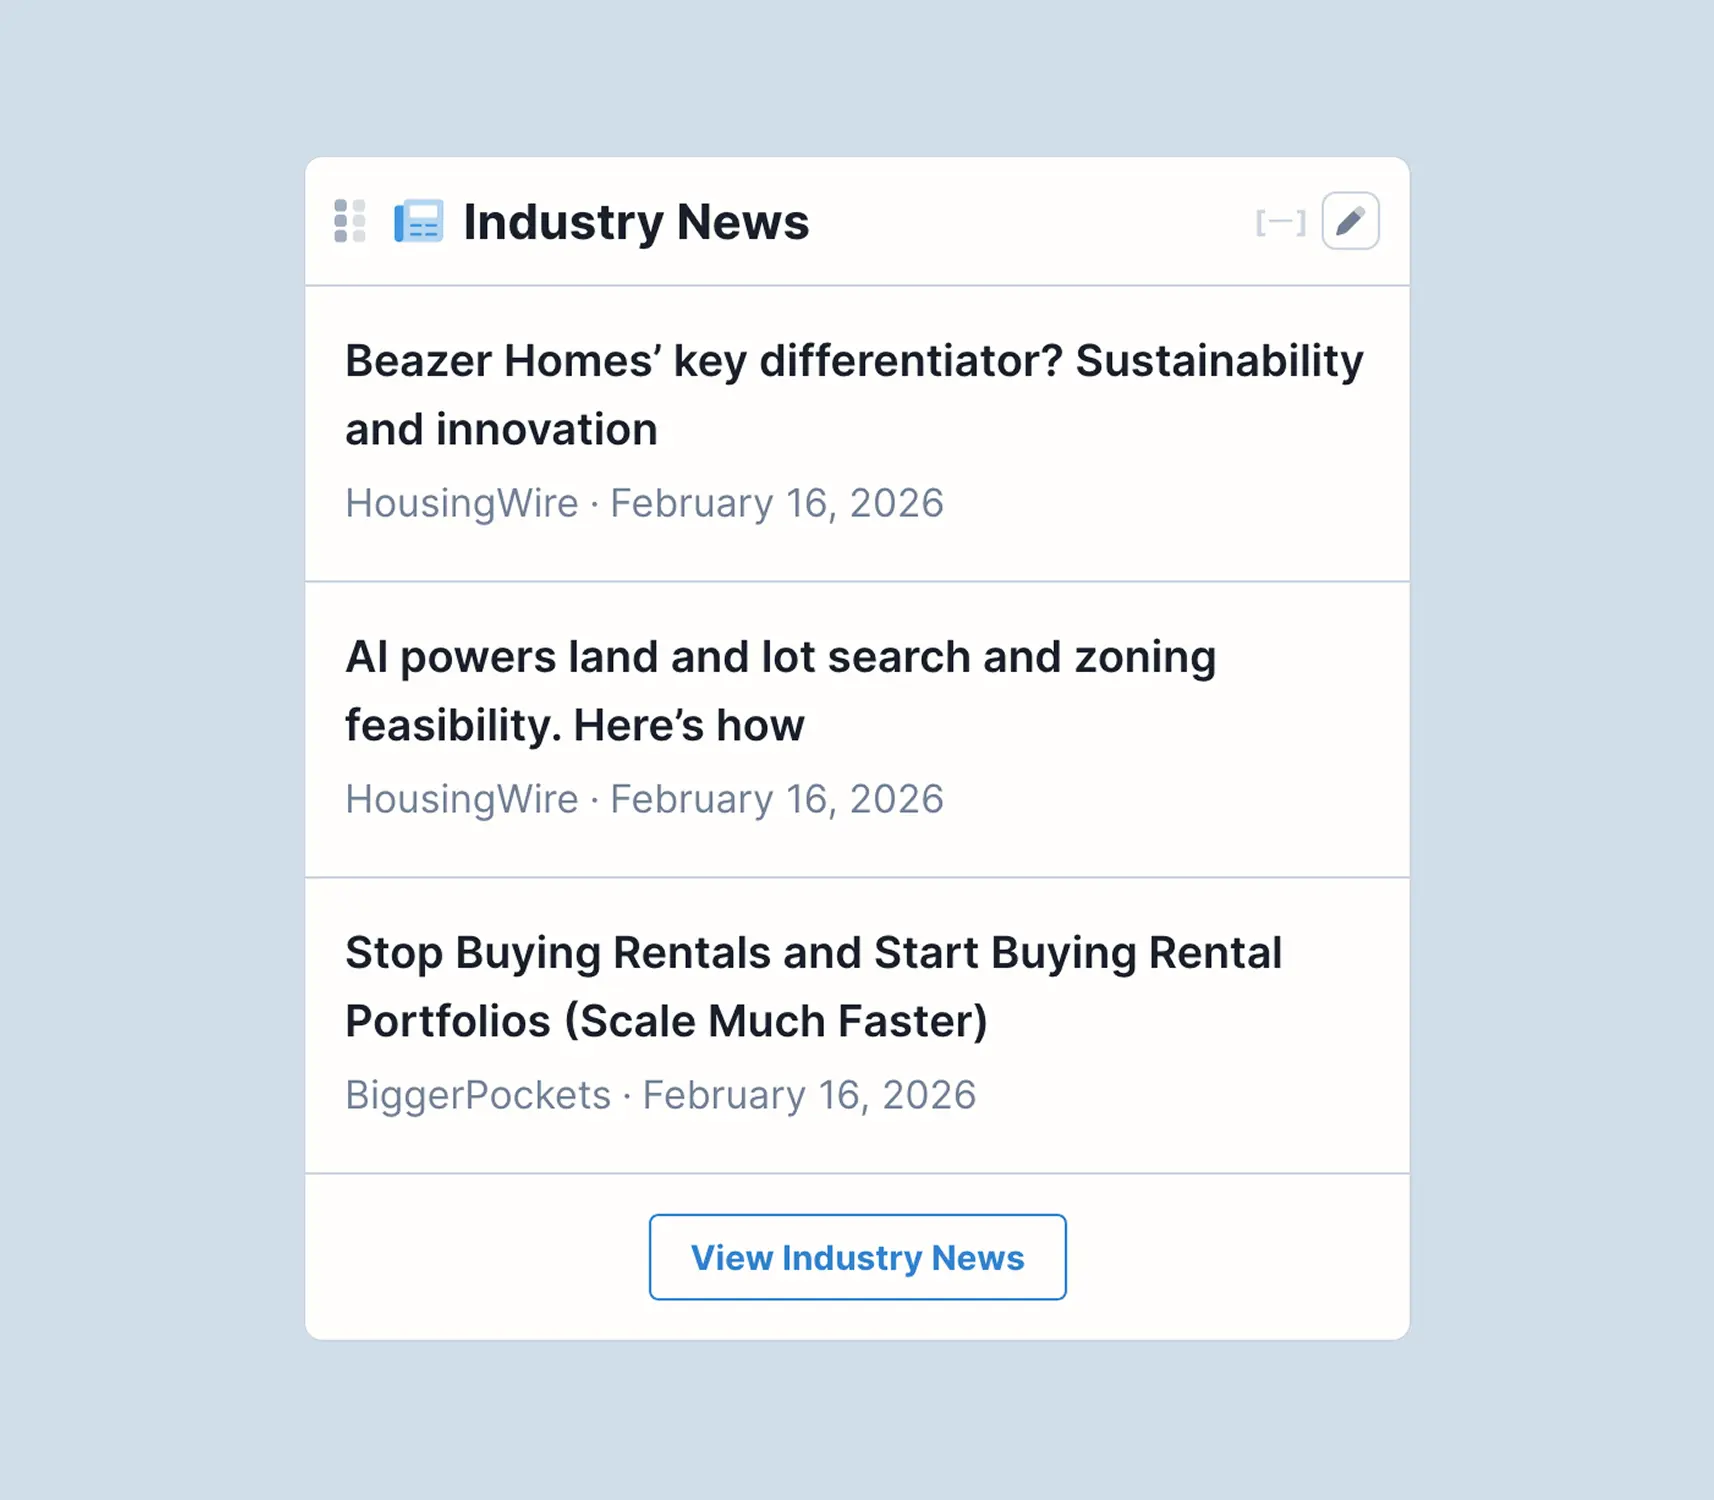Click "feasibility. Here's how" headline text
This screenshot has width=1714, height=1500.
[574, 726]
